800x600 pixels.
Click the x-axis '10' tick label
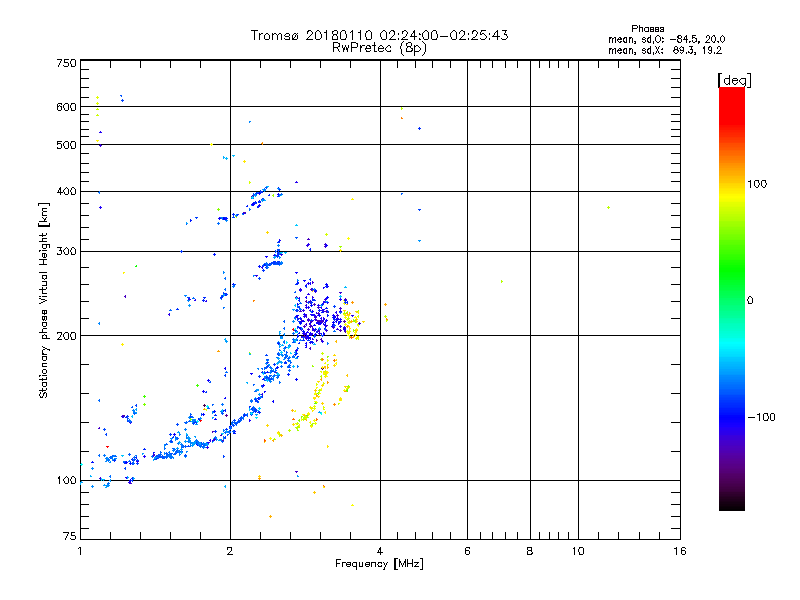pyautogui.click(x=578, y=551)
